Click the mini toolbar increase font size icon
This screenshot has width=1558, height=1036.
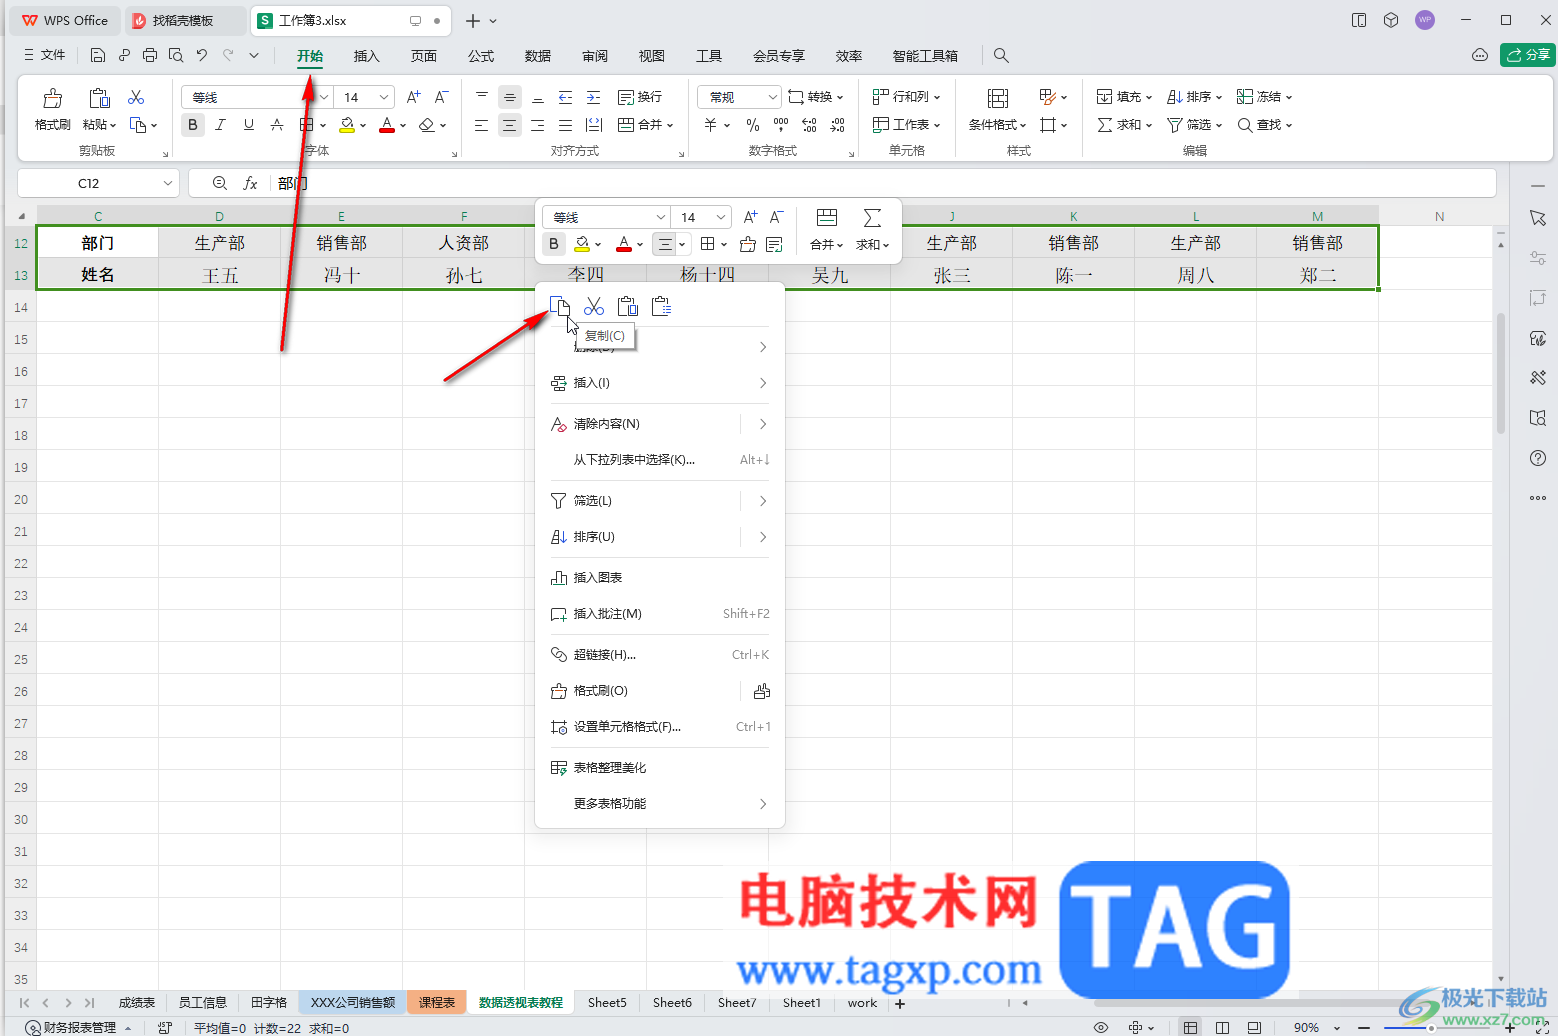[x=751, y=217]
